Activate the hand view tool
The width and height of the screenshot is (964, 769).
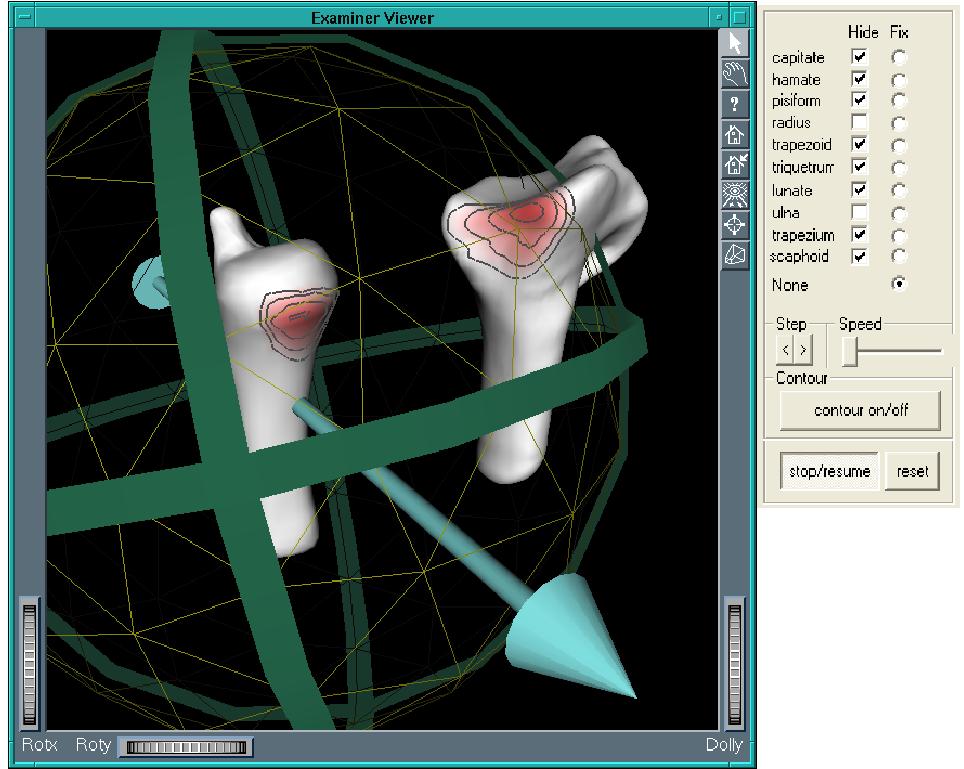click(x=735, y=74)
